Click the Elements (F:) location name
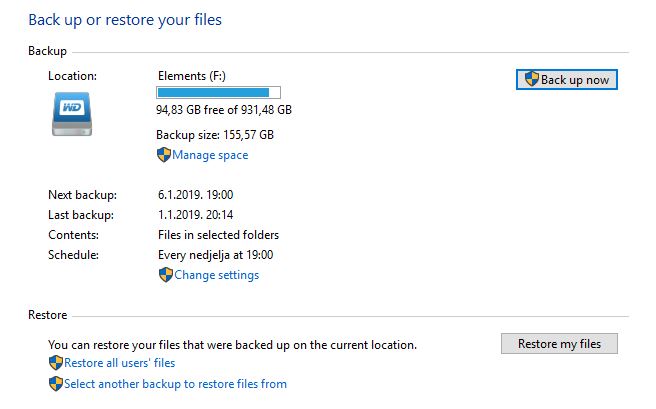Screen dimensions: 656x409 (x=192, y=76)
